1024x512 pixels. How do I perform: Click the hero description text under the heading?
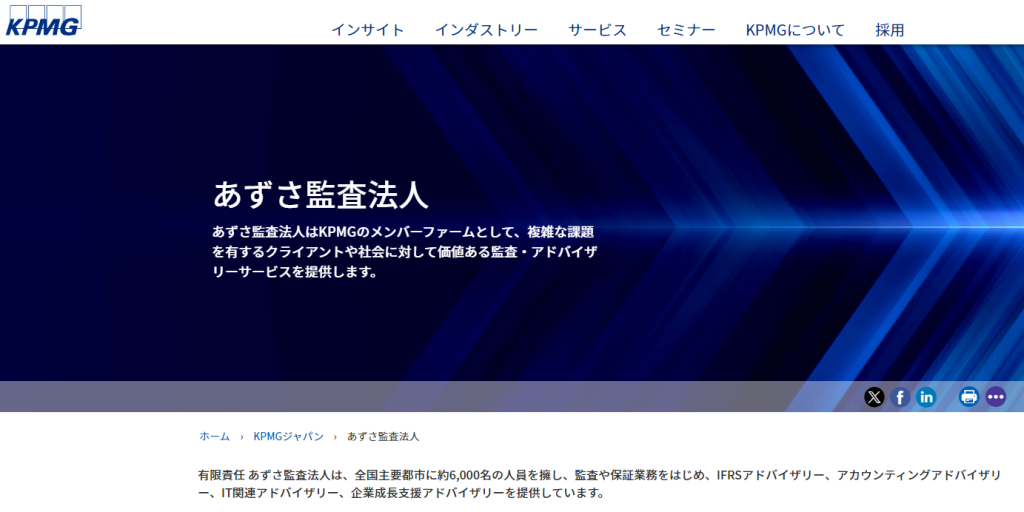[404, 251]
